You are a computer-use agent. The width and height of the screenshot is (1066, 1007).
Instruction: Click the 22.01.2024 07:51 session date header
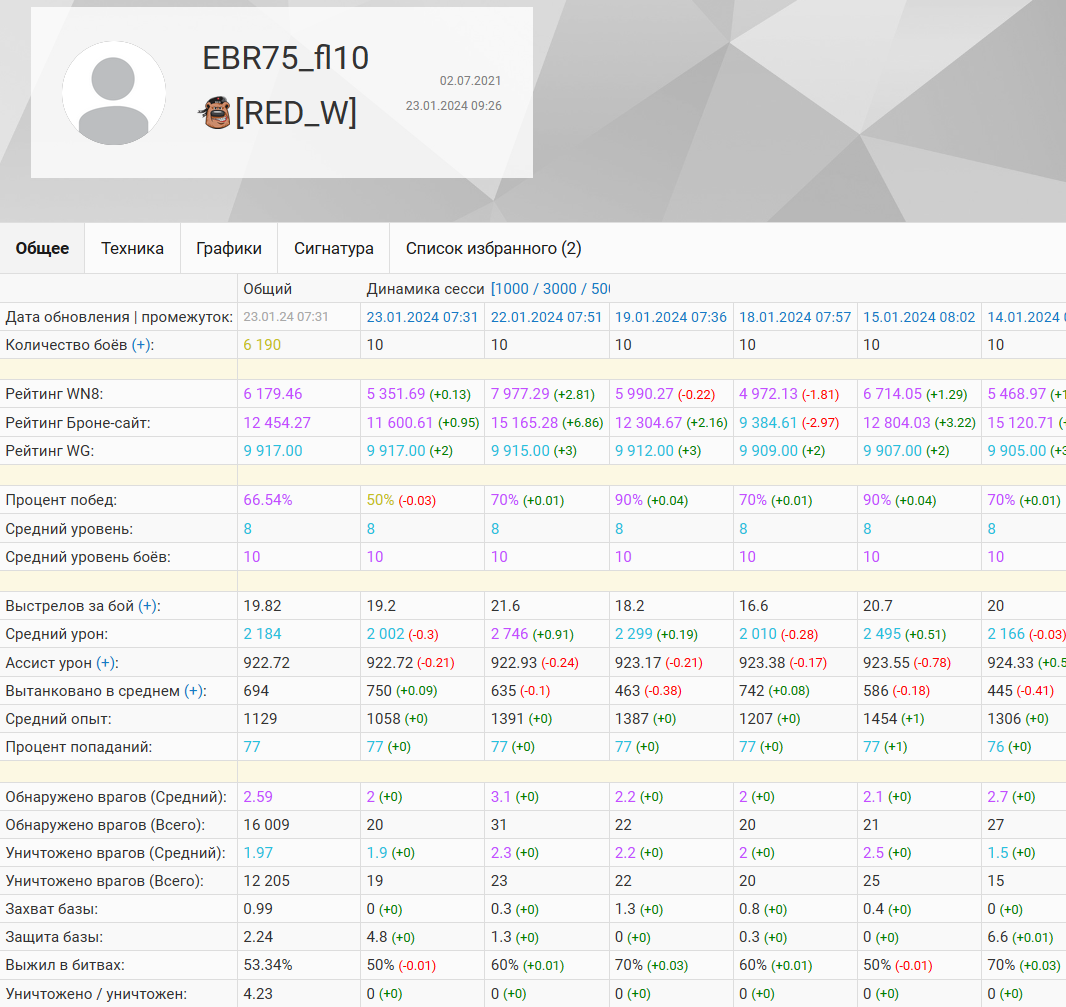[547, 317]
